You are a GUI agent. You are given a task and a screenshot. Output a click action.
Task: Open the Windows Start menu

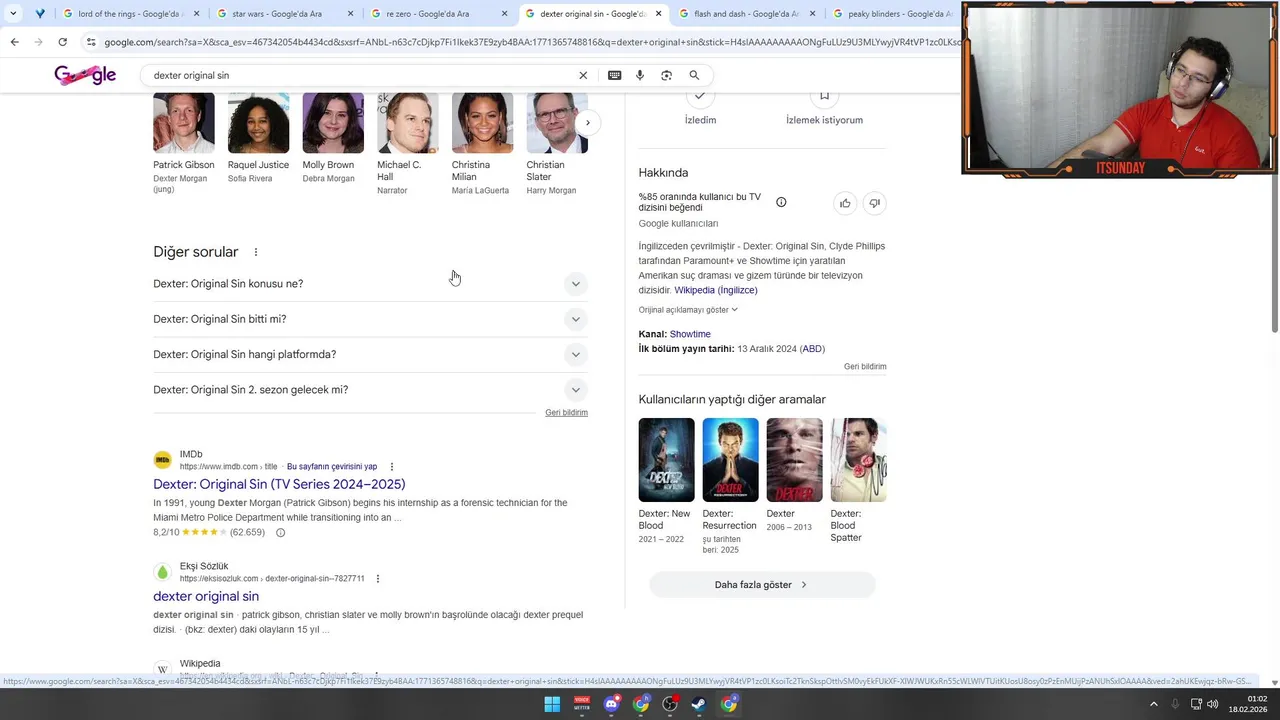click(x=552, y=704)
